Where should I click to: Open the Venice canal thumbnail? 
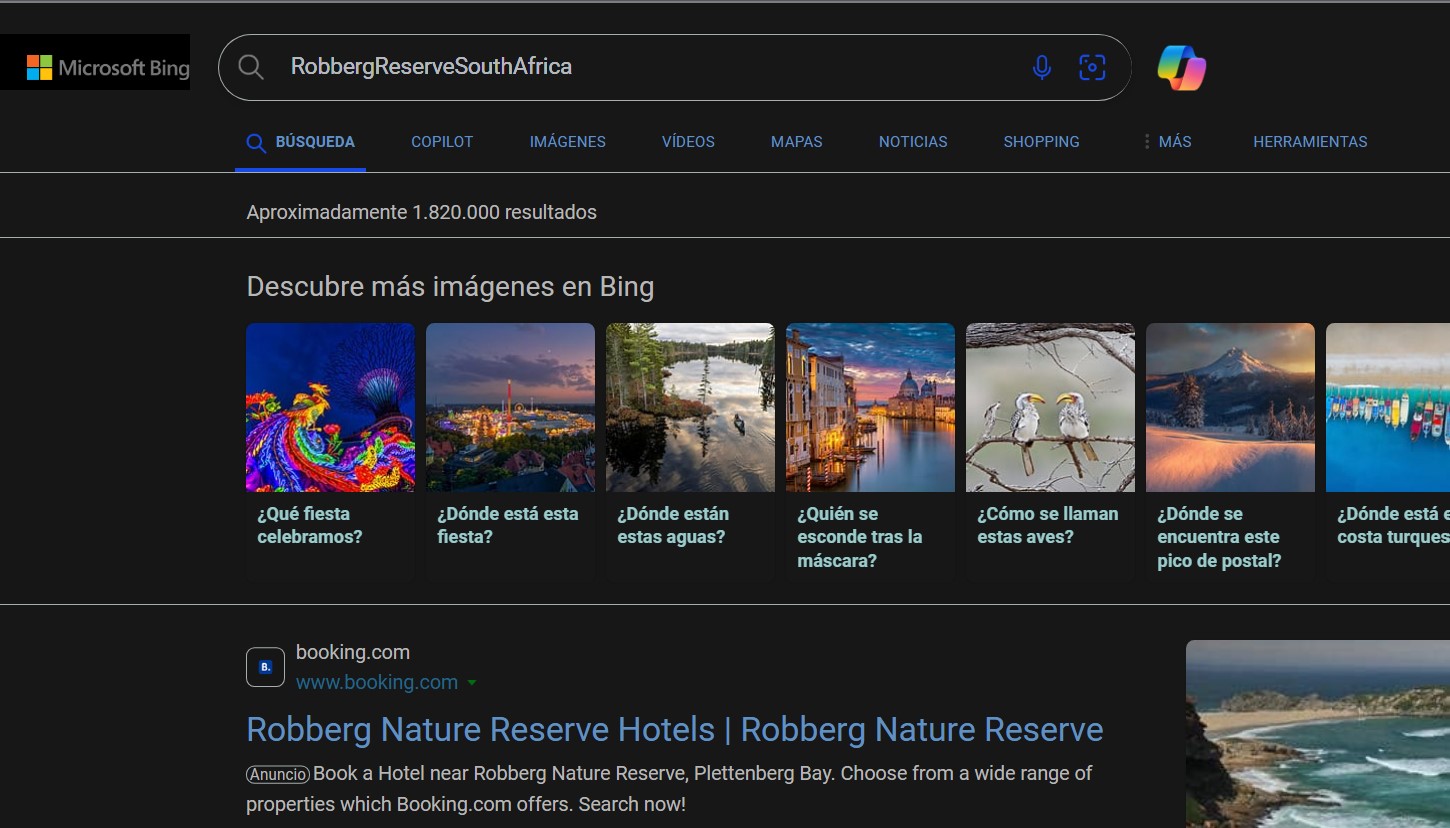click(870, 407)
